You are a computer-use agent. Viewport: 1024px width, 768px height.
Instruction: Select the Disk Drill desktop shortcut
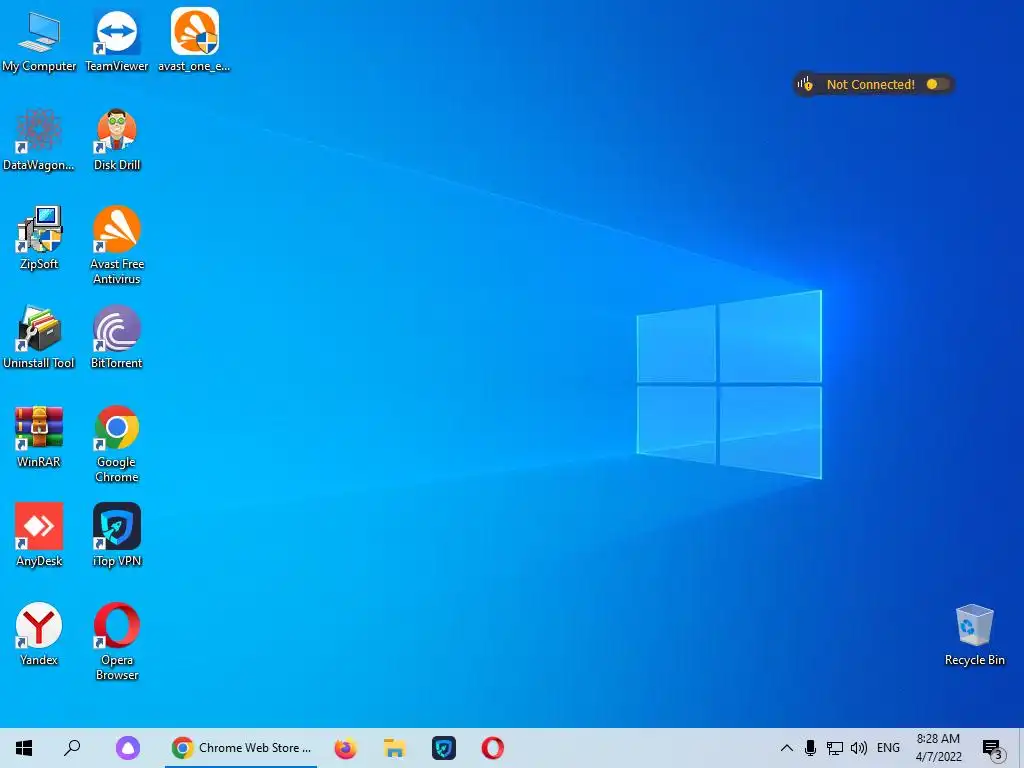click(117, 140)
